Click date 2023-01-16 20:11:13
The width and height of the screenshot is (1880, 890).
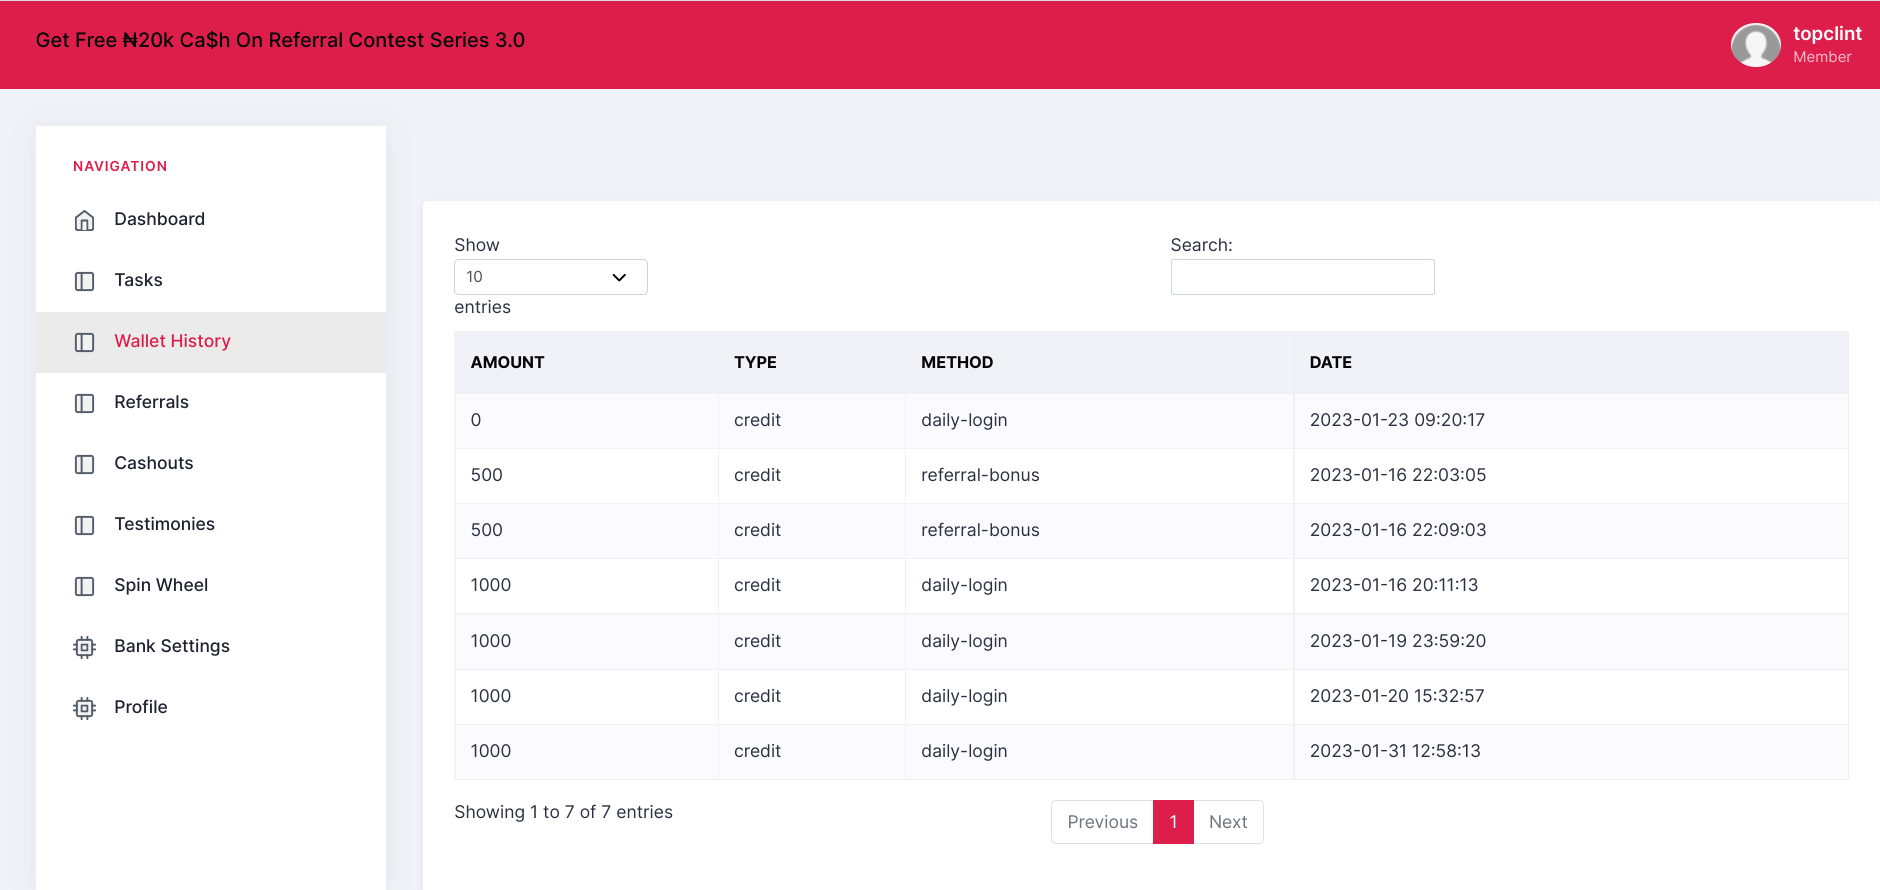pos(1394,585)
